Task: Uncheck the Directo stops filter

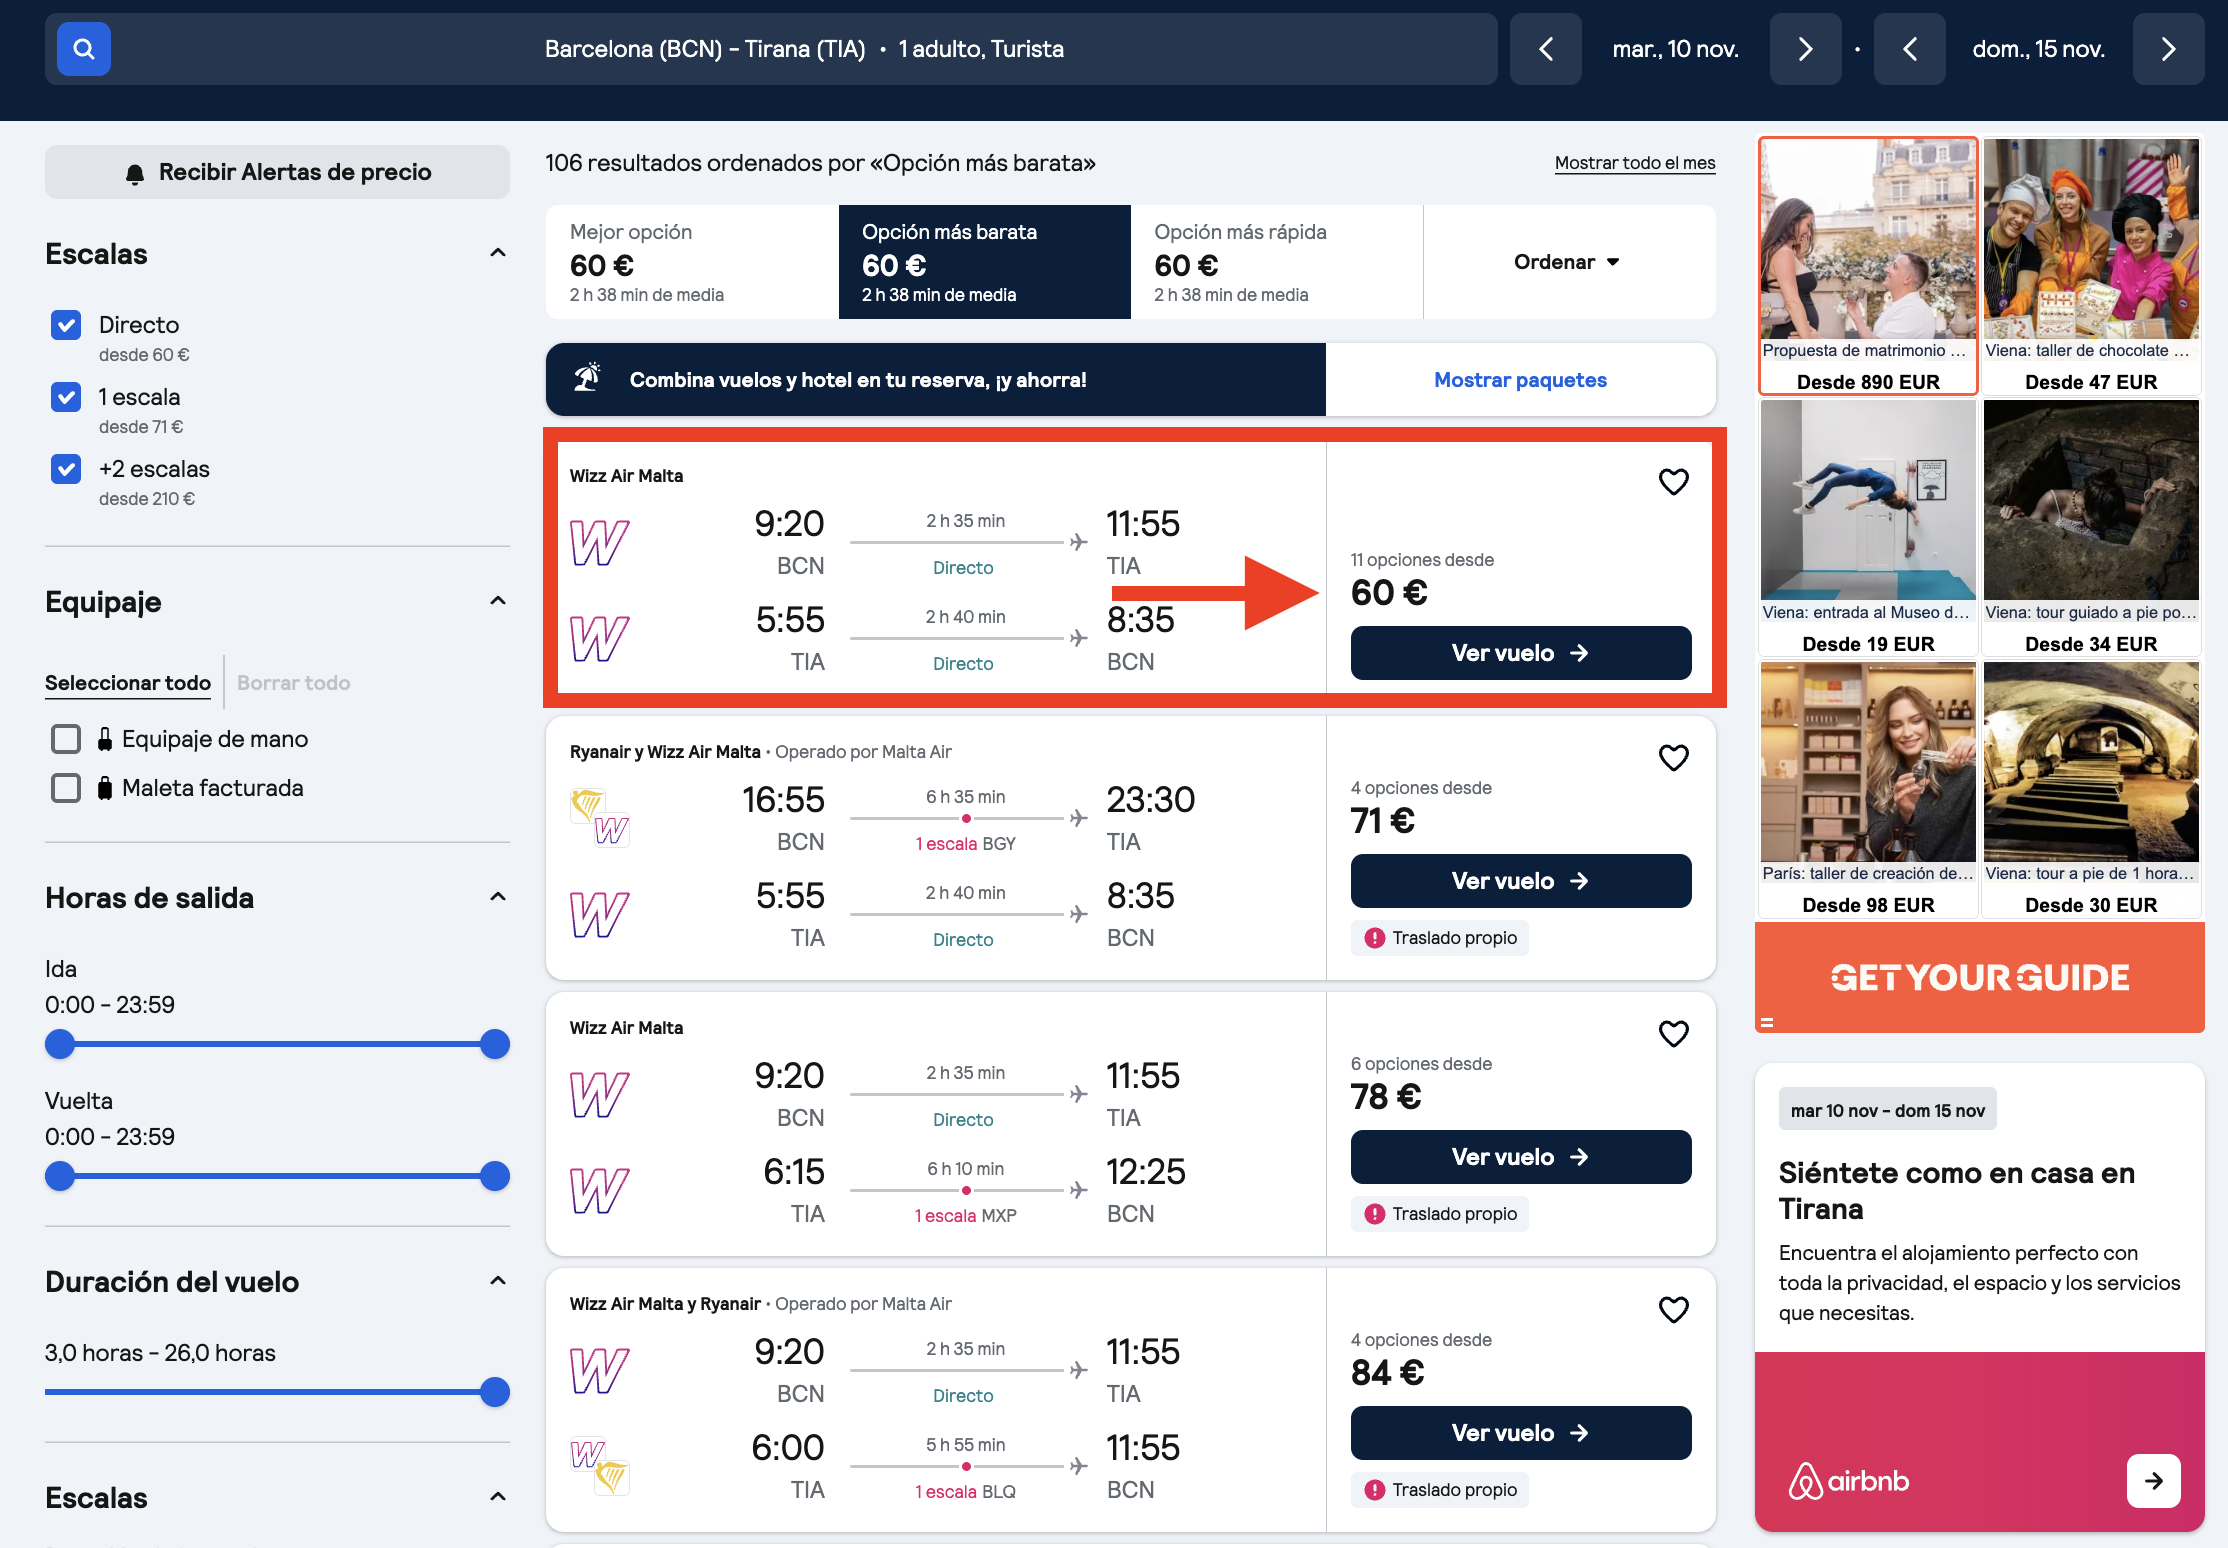Action: pyautogui.click(x=66, y=325)
